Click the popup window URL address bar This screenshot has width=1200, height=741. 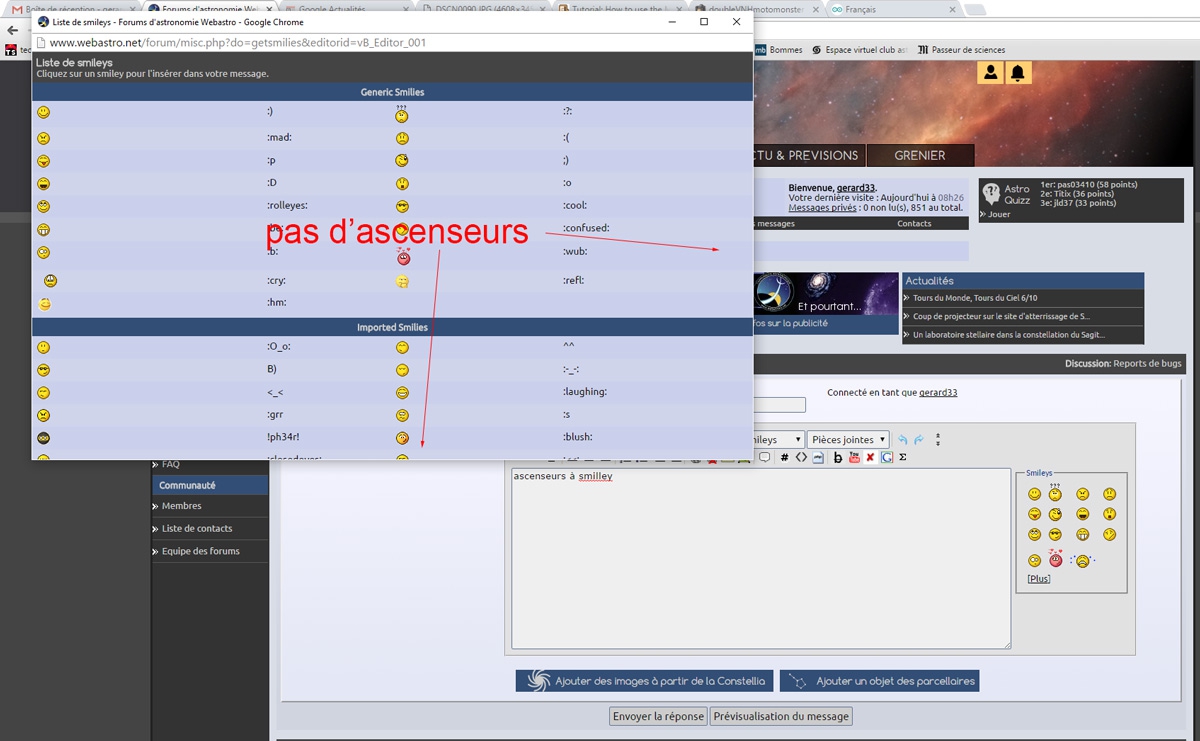point(391,43)
